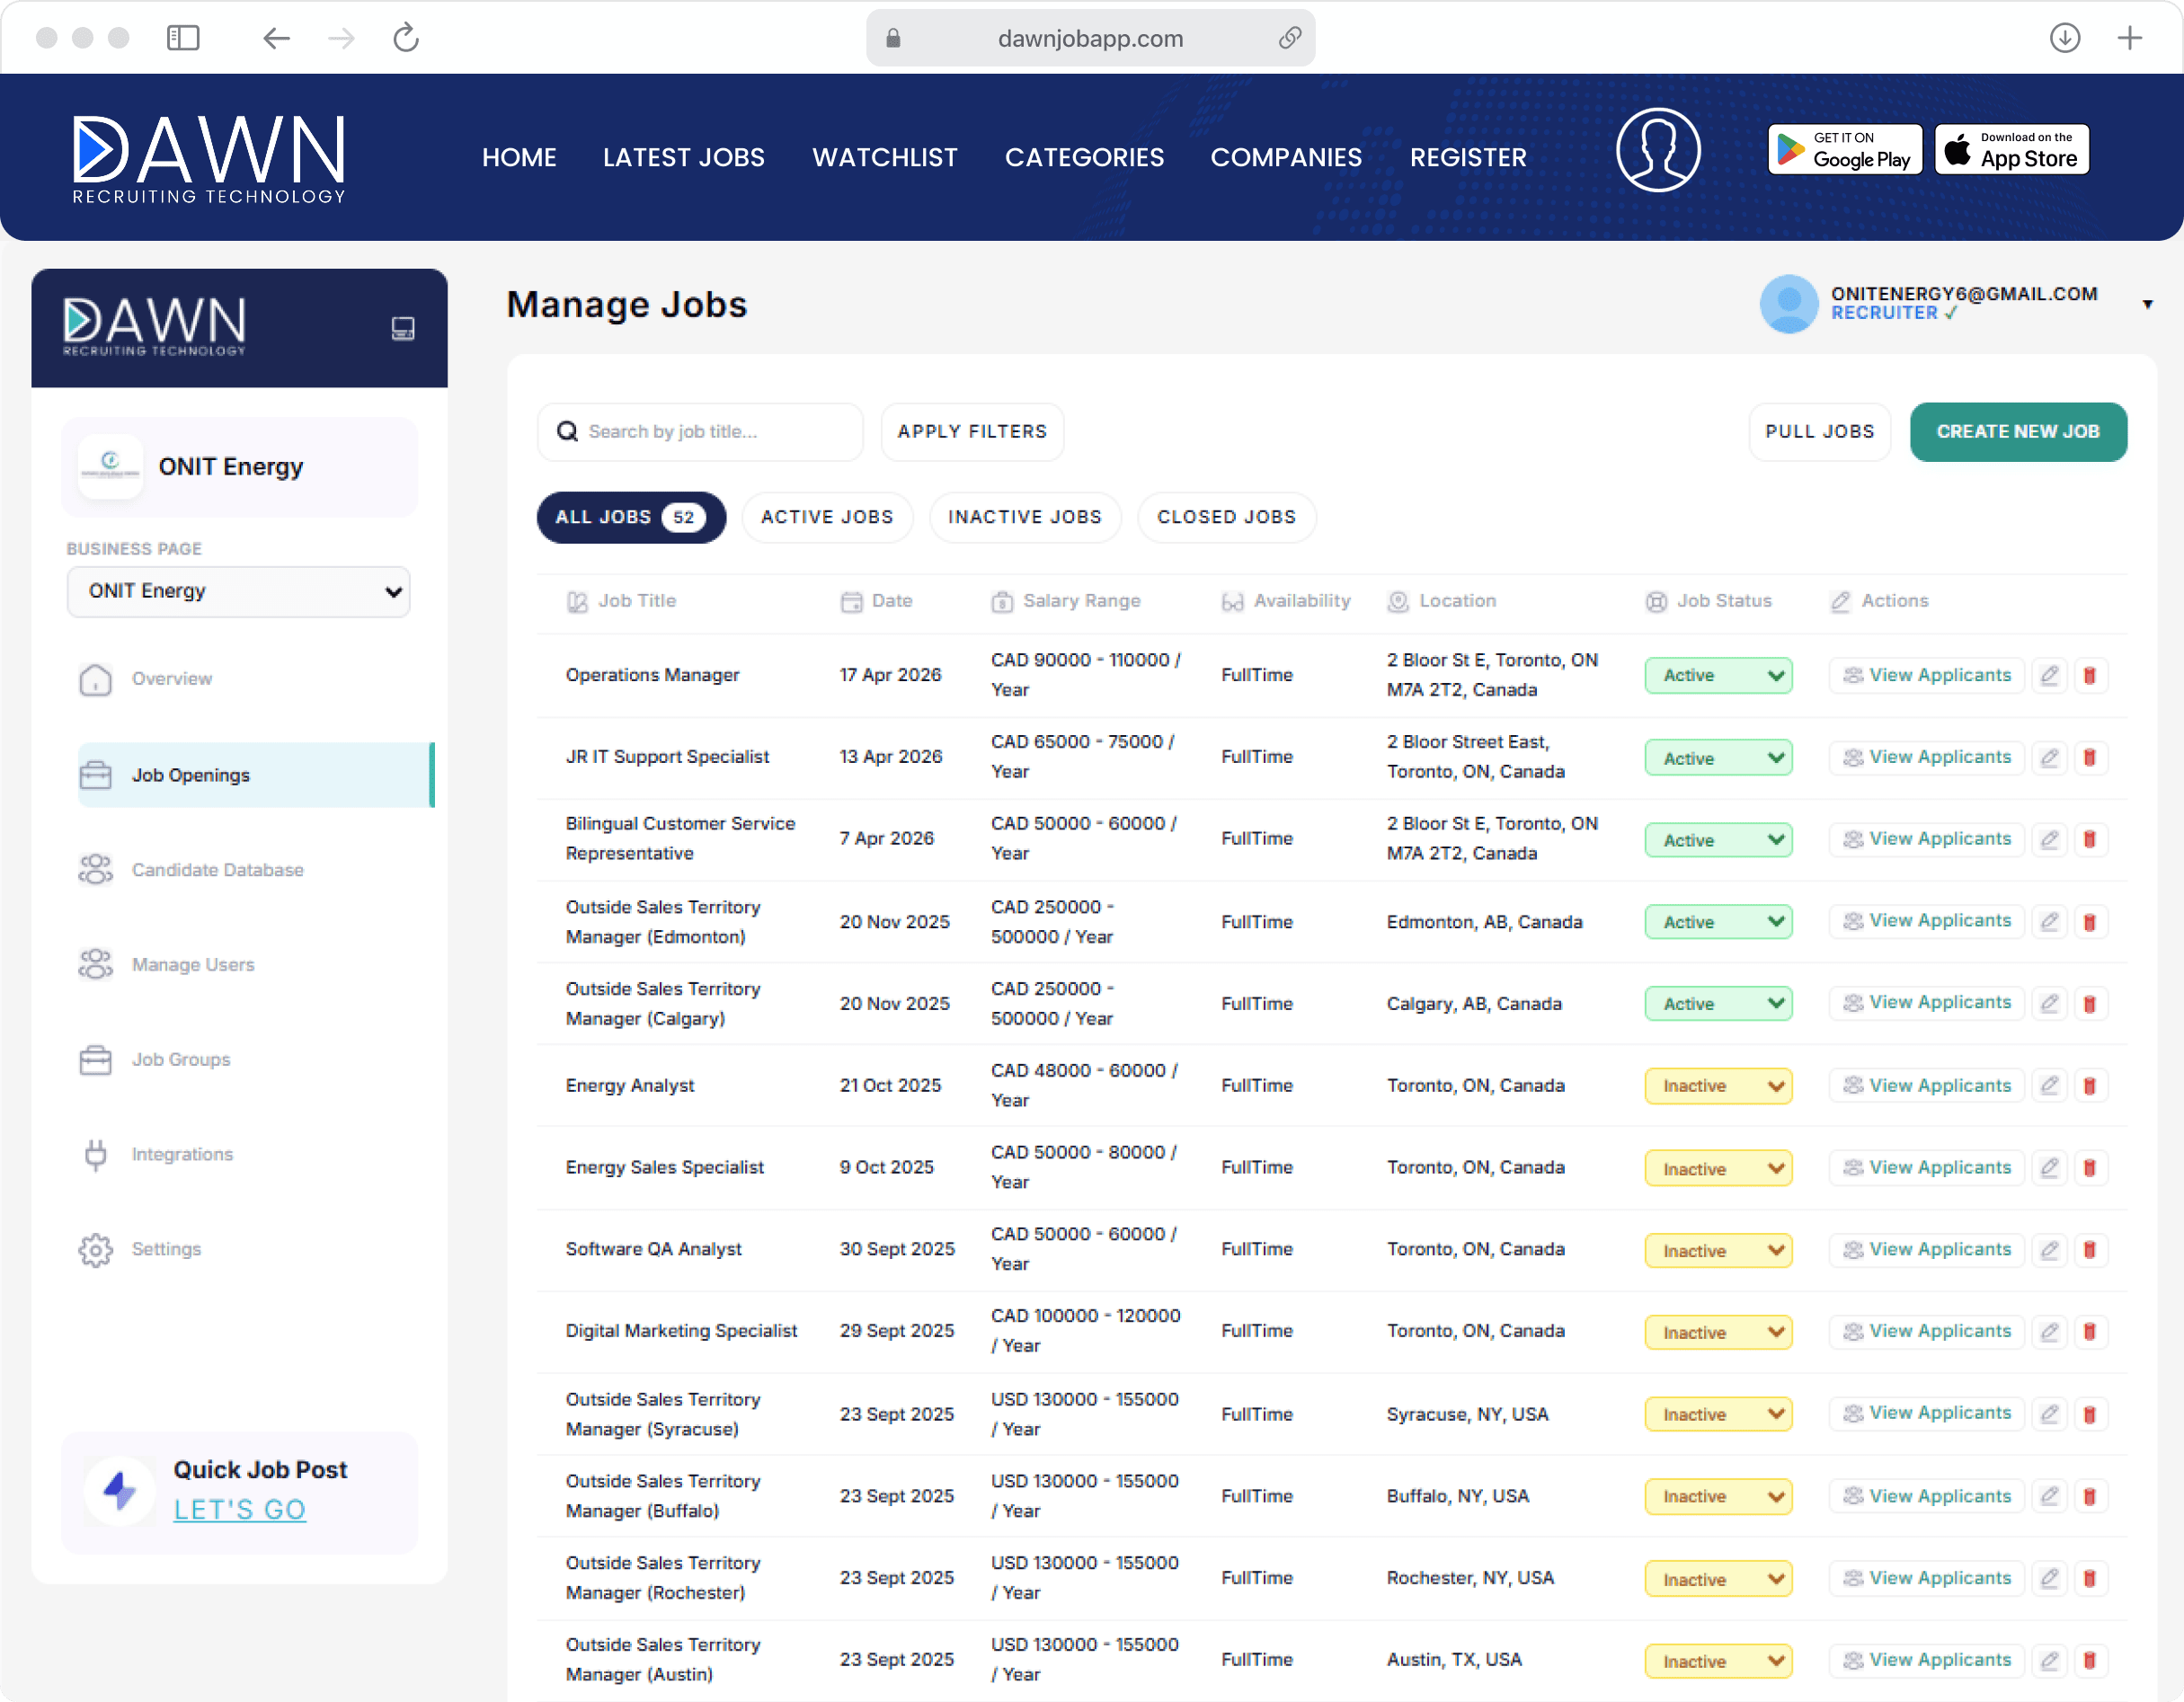Screen dimensions: 2184x1702
Task: Click the profile avatar icon in navbar
Action: click(x=1657, y=150)
